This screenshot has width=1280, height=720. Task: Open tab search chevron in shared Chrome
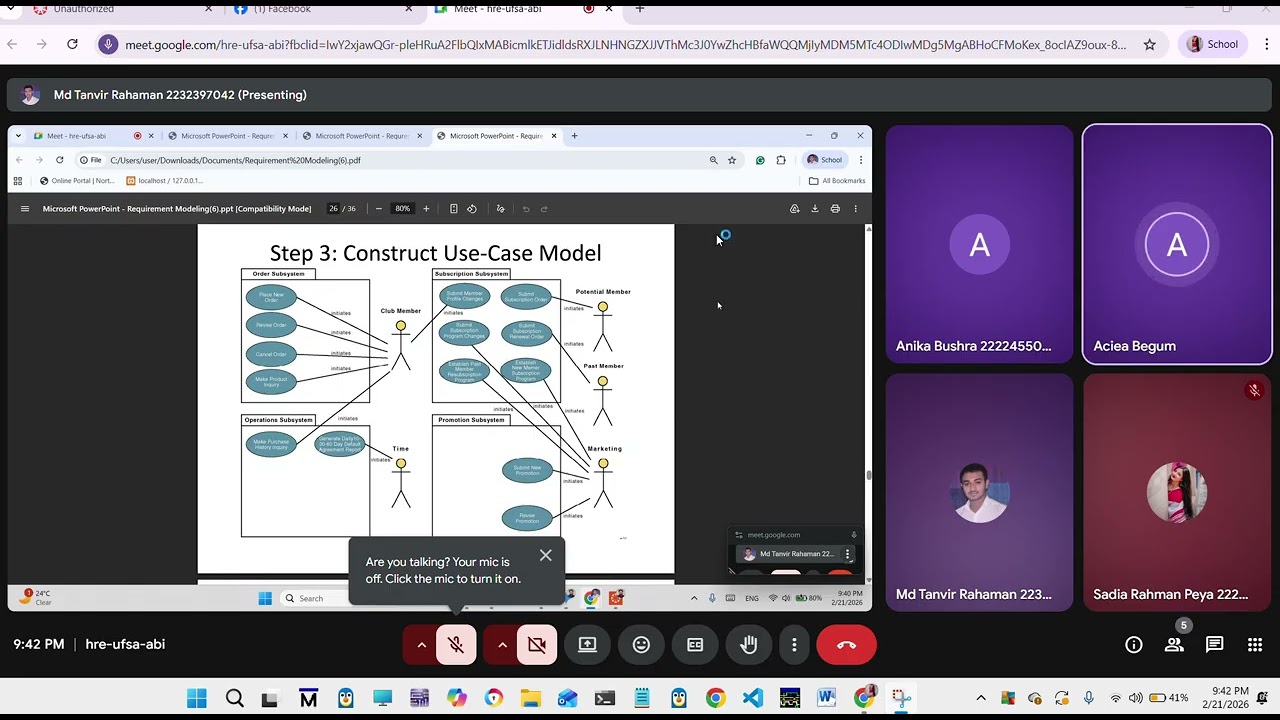coord(18,136)
